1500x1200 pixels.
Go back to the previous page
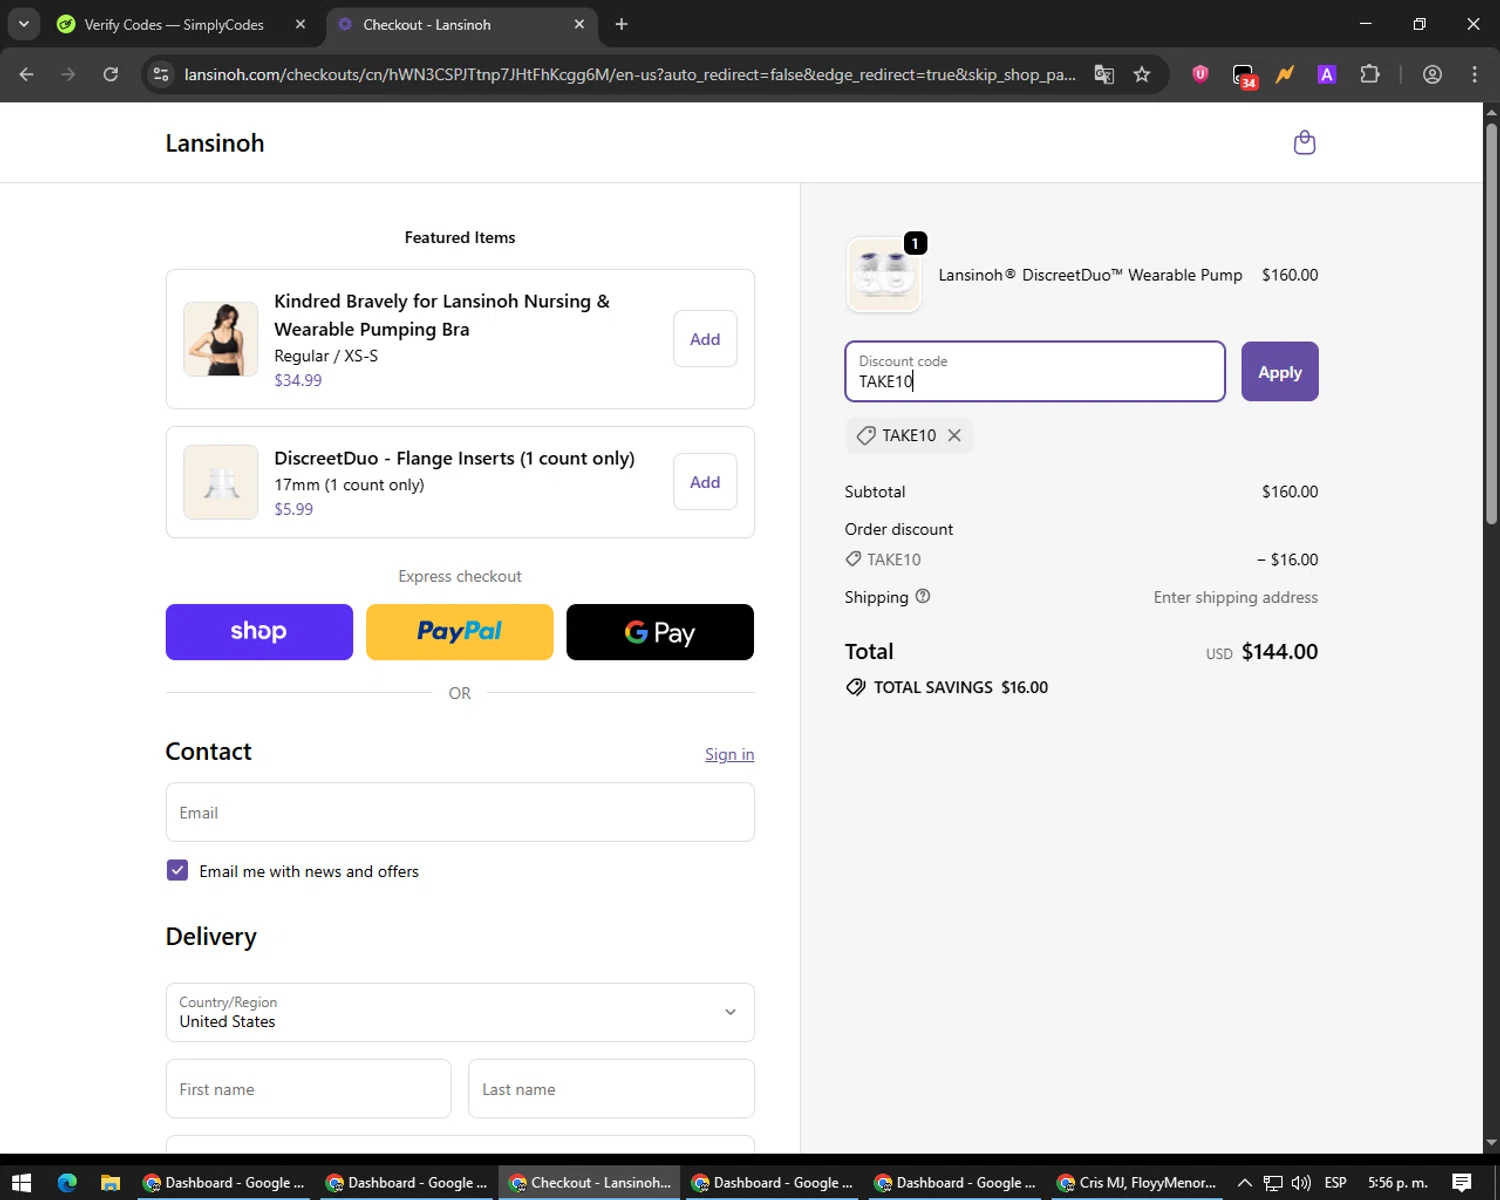pos(27,74)
